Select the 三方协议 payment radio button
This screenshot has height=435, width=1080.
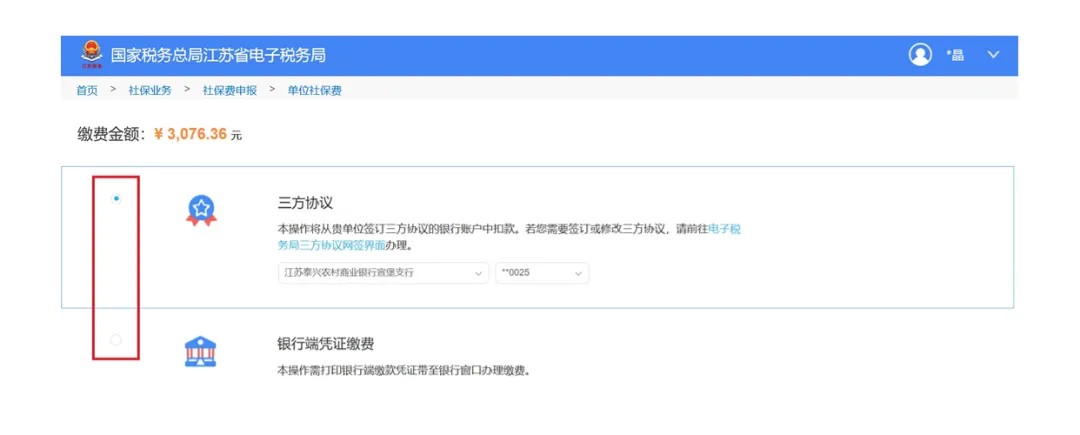(116, 199)
